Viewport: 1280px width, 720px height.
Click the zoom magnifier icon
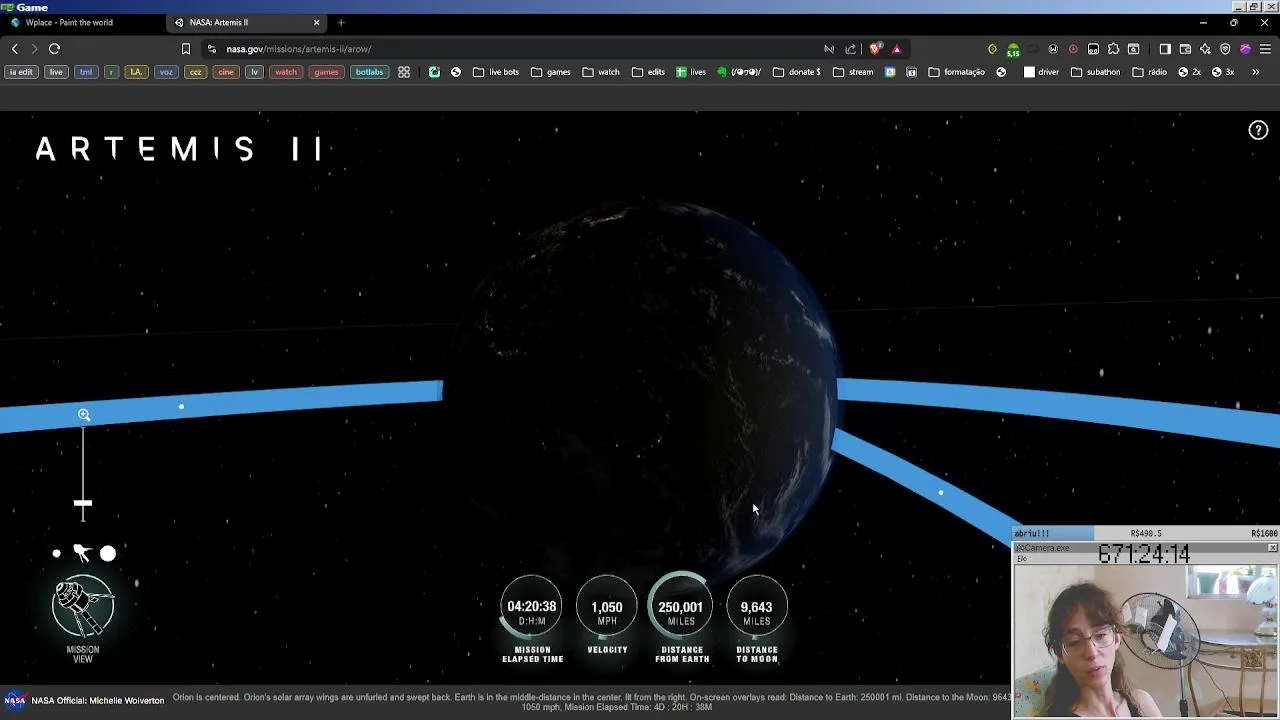pos(84,414)
